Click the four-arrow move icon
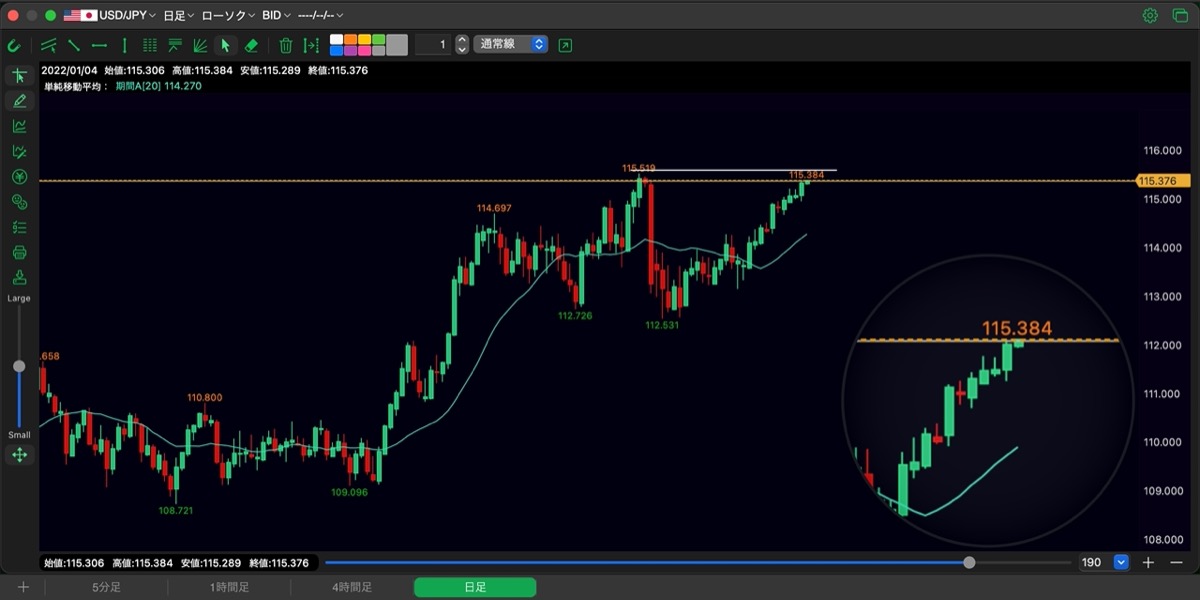Viewport: 1200px width, 600px height. (x=19, y=455)
